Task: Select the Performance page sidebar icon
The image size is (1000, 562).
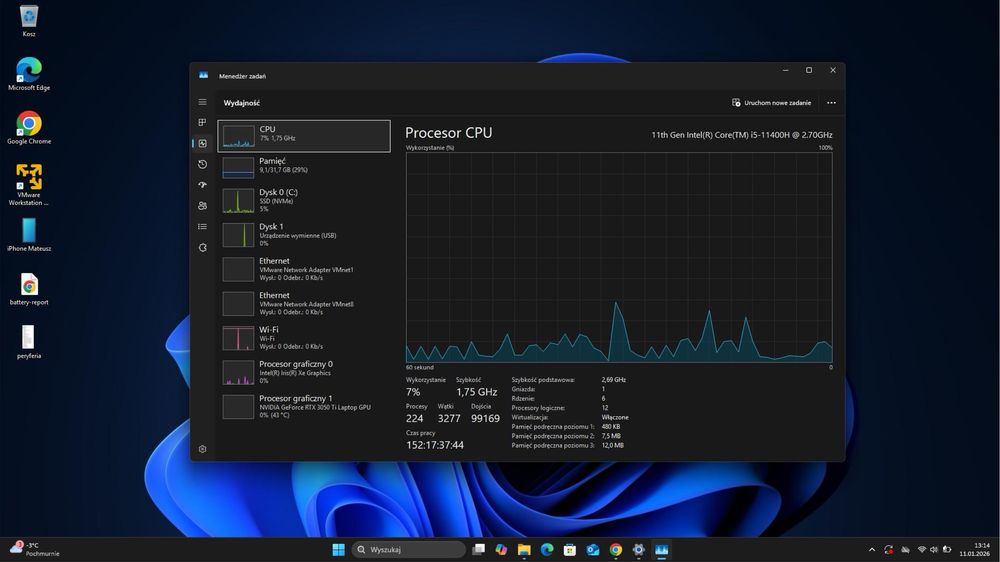Action: pyautogui.click(x=202, y=144)
